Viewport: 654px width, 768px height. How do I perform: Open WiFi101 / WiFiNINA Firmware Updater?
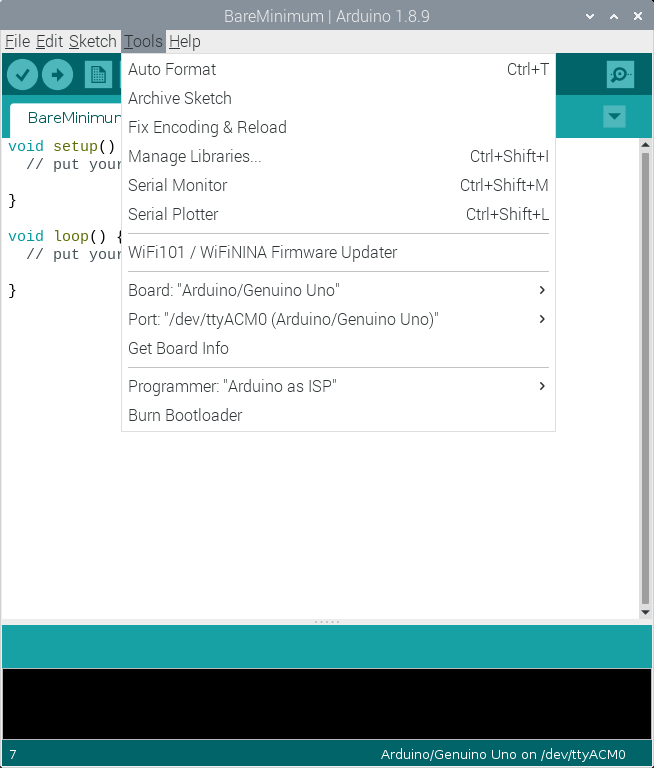(x=338, y=252)
